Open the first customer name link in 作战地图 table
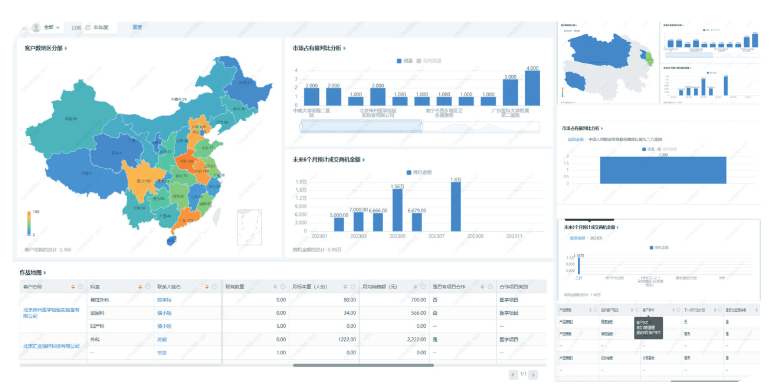This screenshot has width=779, height=391. pos(51,313)
